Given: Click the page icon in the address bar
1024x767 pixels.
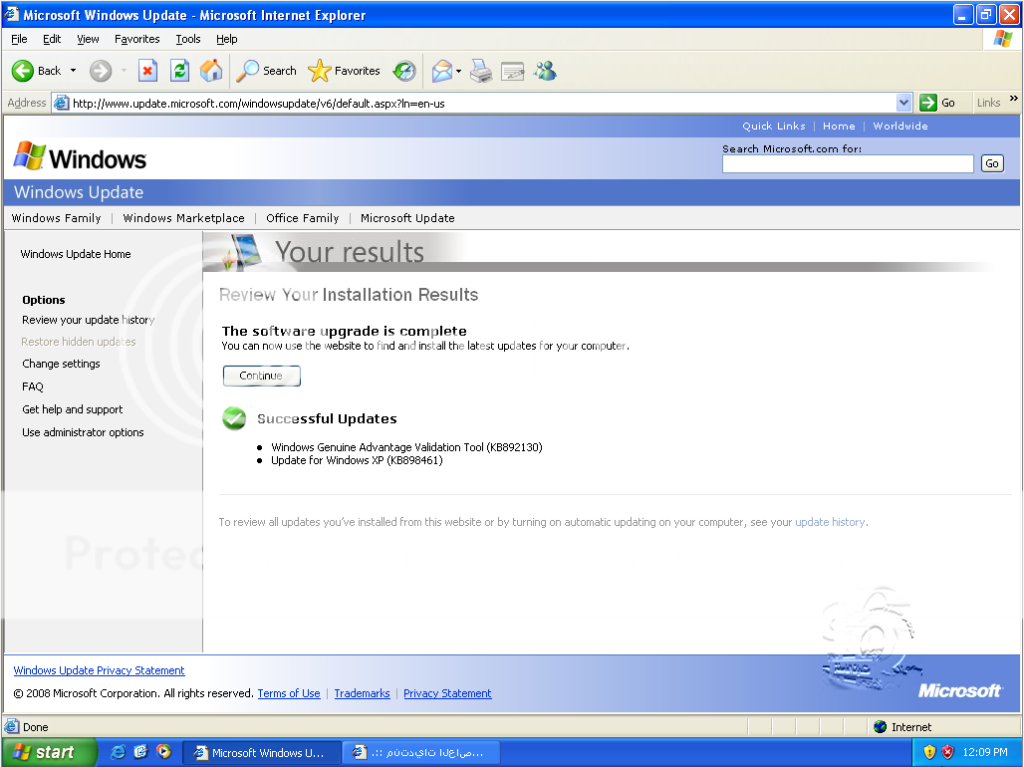Looking at the screenshot, I should (x=61, y=103).
